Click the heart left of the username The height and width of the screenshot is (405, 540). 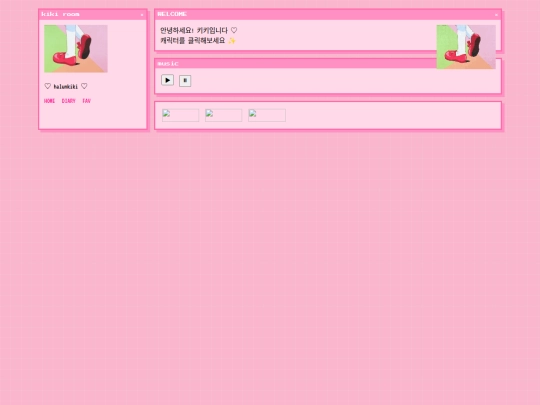pos(48,86)
